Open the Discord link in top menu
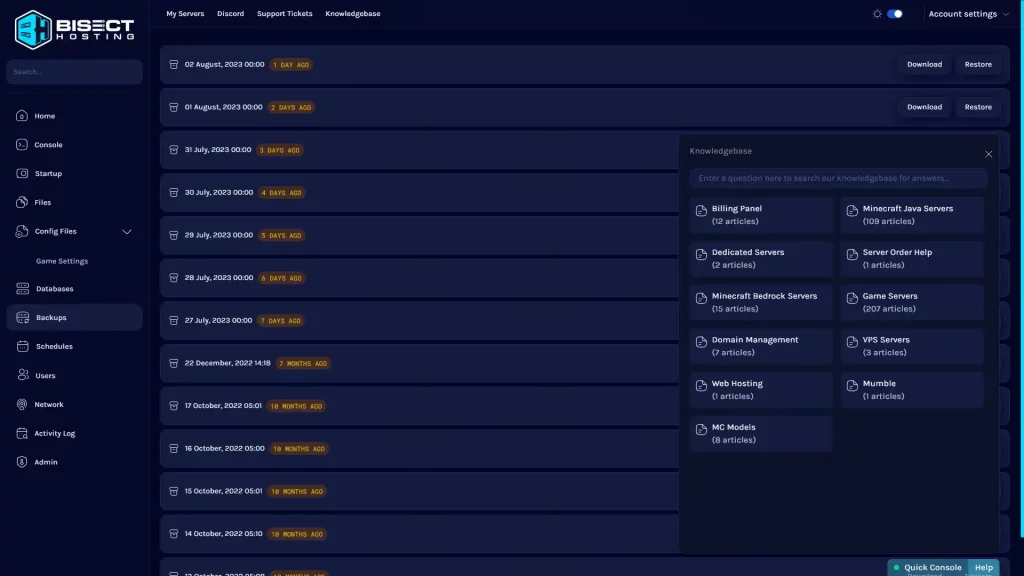 click(x=230, y=14)
